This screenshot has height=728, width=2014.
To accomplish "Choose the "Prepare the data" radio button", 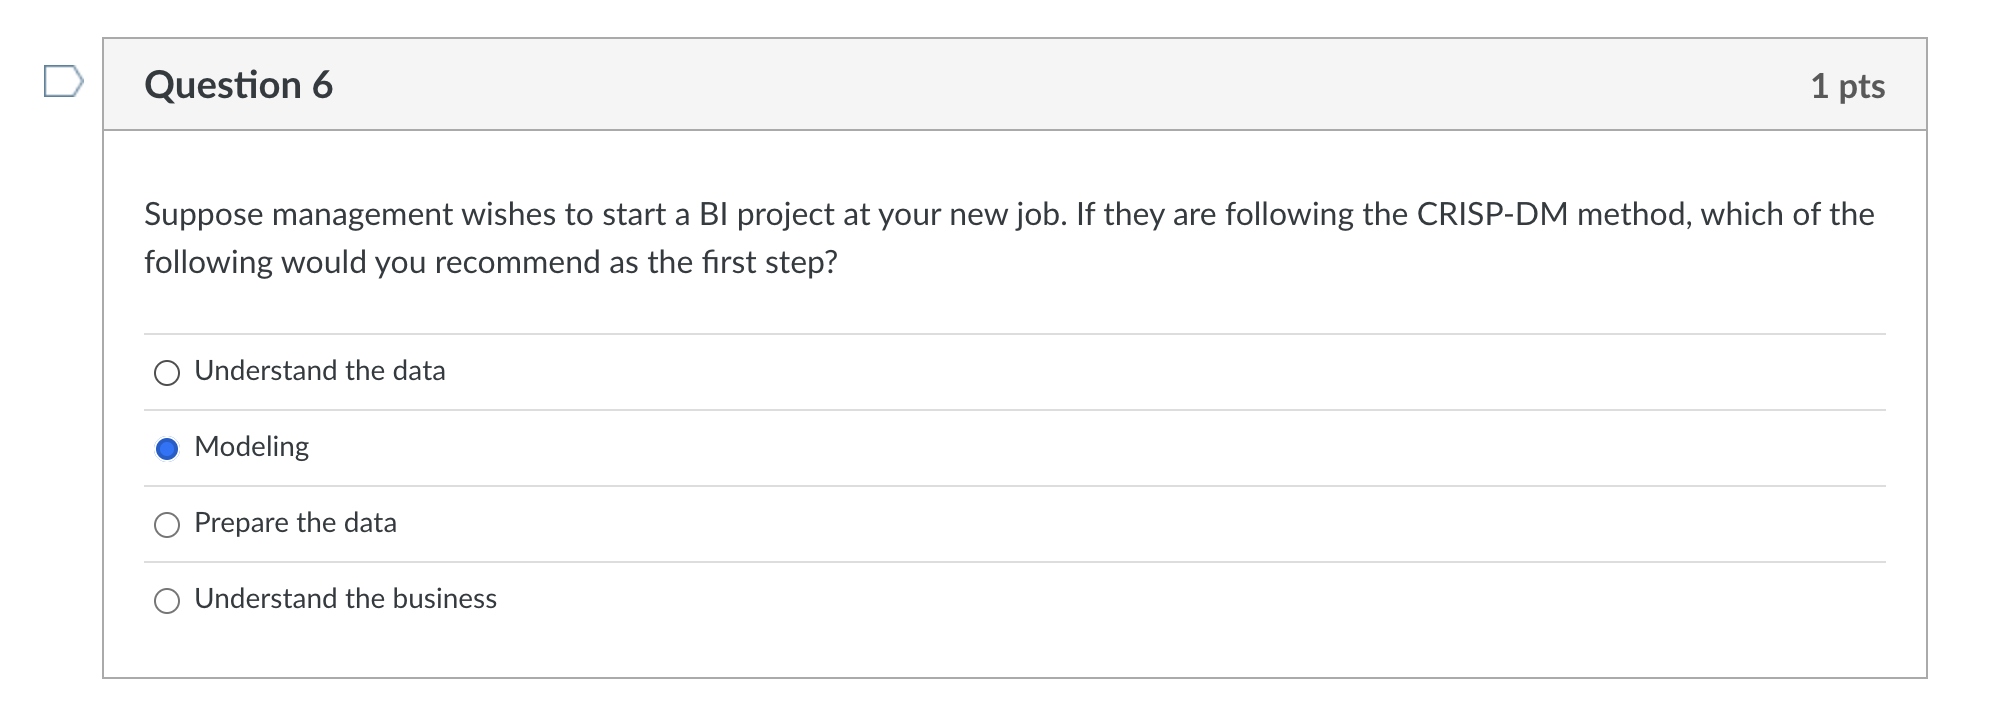I will point(167,525).
